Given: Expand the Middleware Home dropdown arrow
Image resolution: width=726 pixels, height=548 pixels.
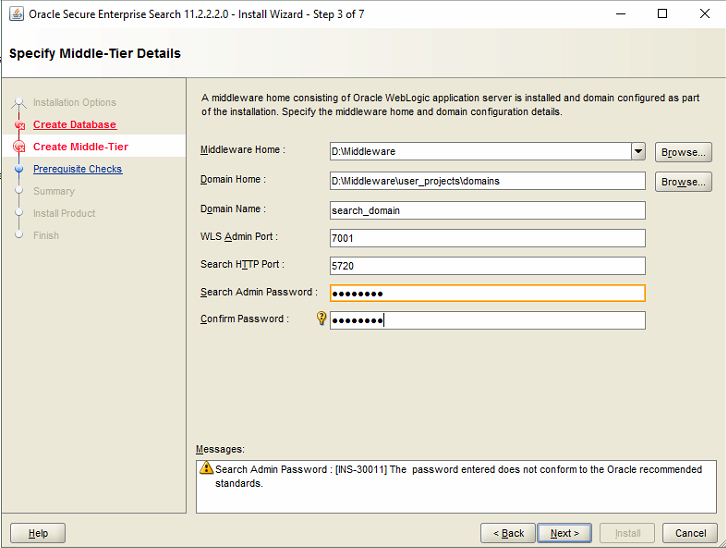Looking at the screenshot, I should point(638,151).
